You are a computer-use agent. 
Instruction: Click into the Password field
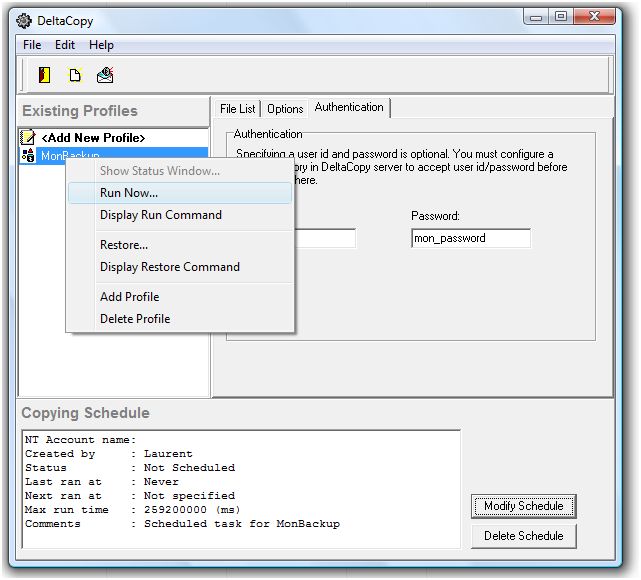[471, 238]
